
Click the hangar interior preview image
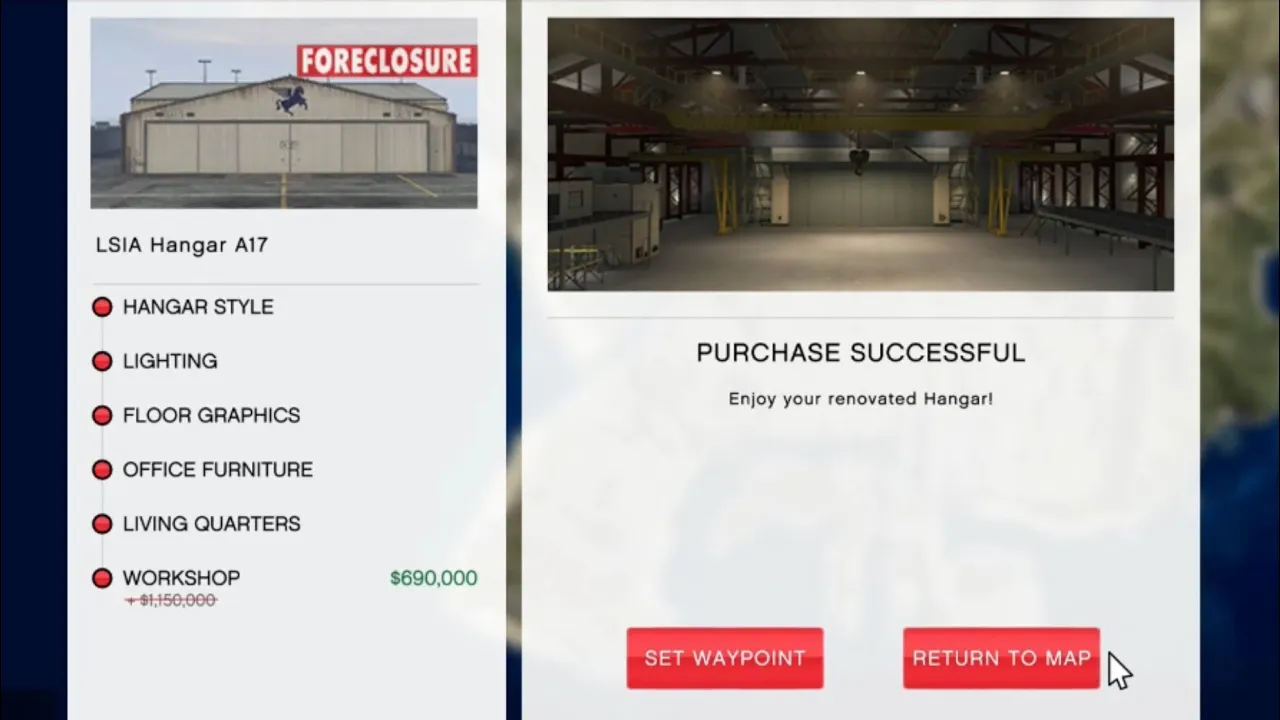[860, 155]
